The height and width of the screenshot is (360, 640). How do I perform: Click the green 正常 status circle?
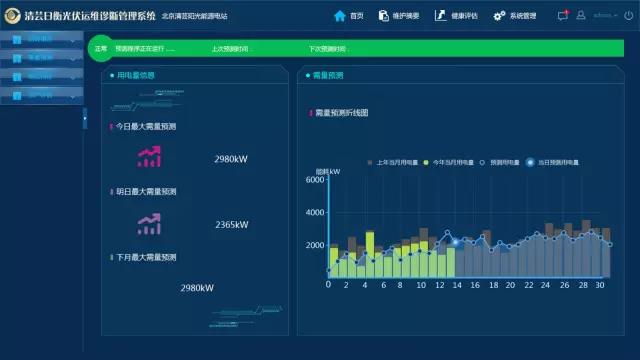pyautogui.click(x=100, y=49)
